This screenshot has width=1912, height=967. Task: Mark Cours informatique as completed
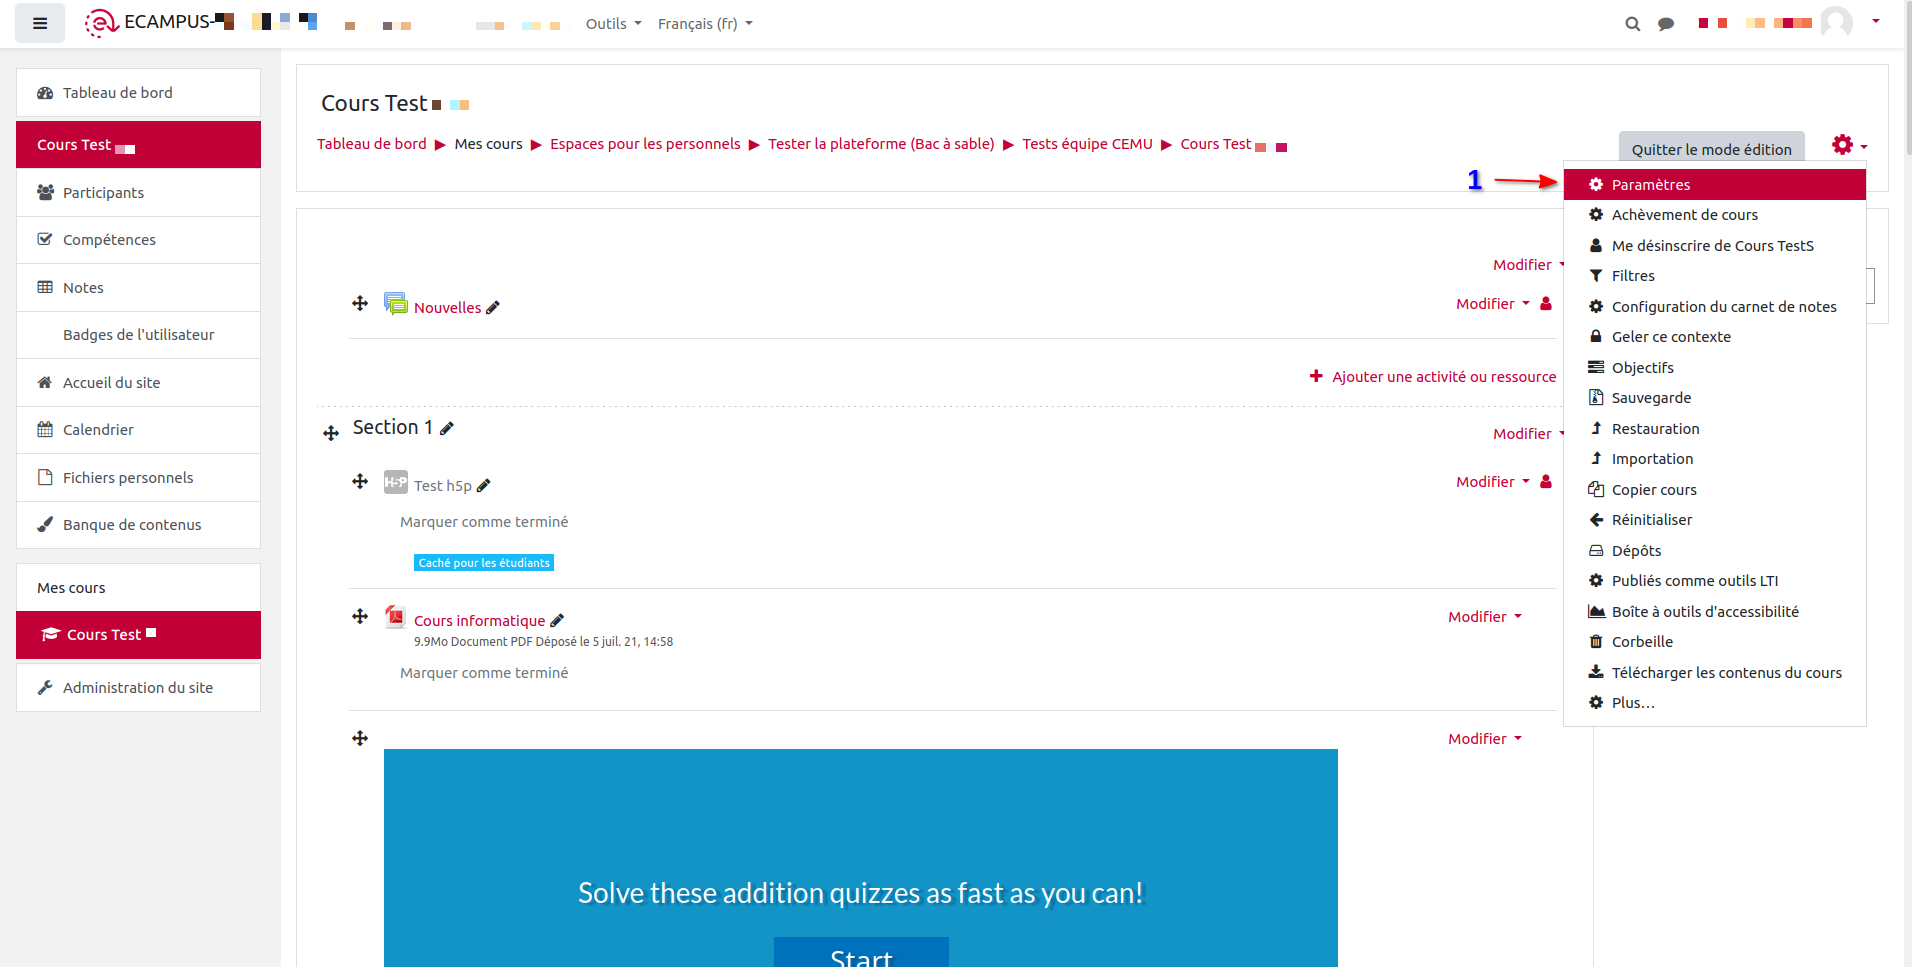pyautogui.click(x=484, y=673)
